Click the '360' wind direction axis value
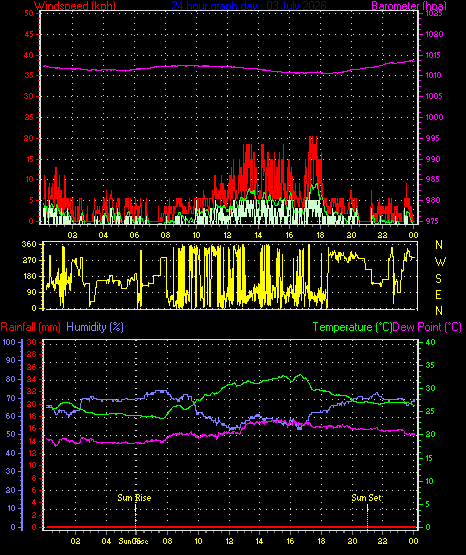This screenshot has height=555, width=466. coord(29,244)
